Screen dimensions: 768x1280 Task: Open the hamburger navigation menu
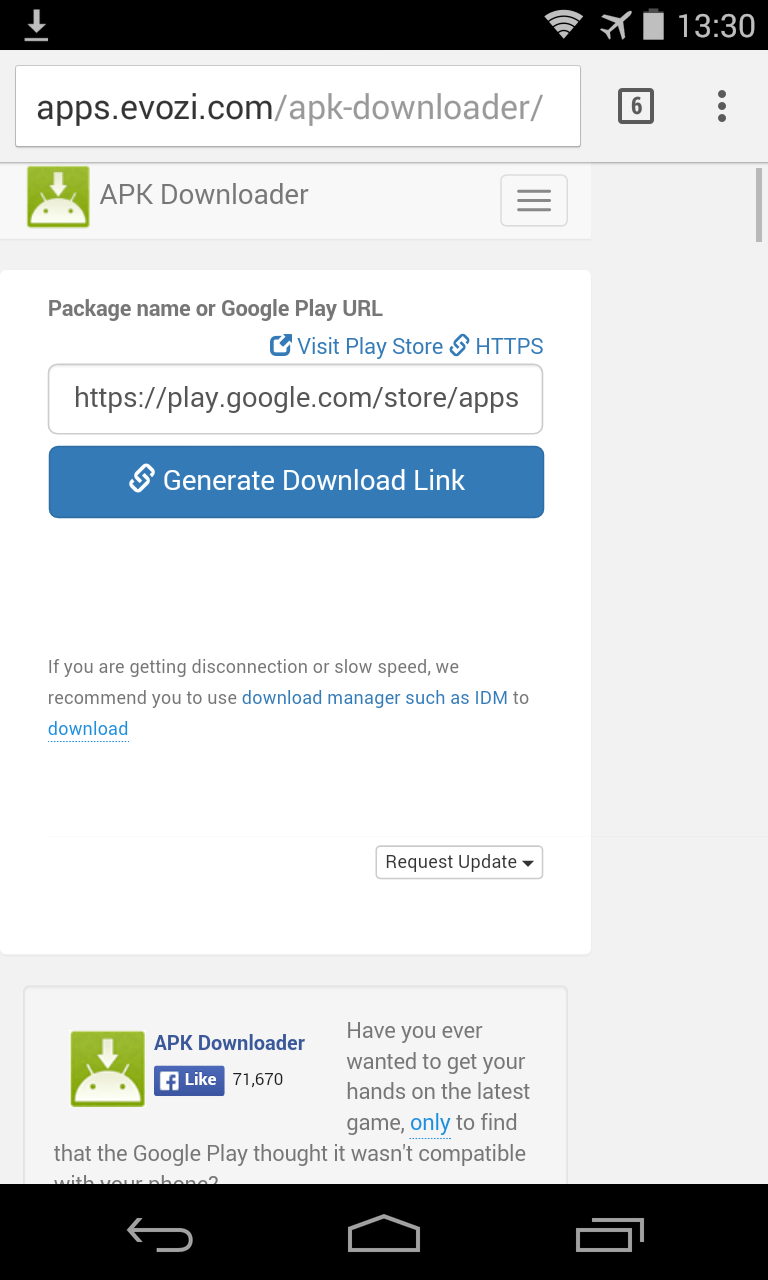(x=534, y=201)
